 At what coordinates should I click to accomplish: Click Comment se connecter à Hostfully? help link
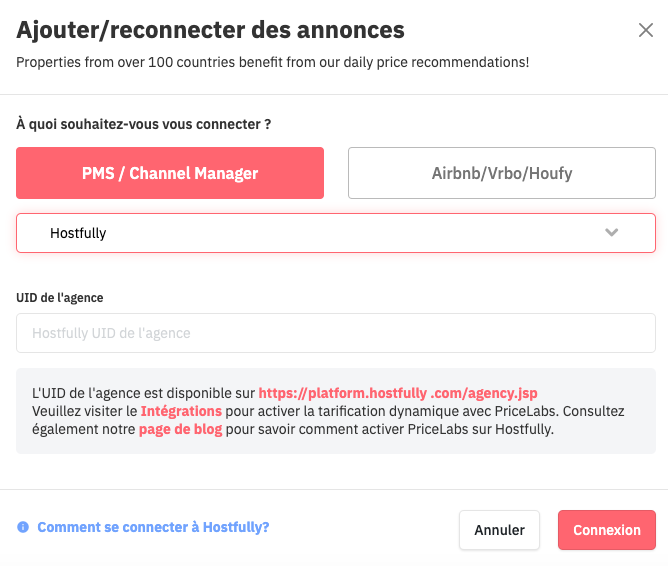pyautogui.click(x=153, y=527)
